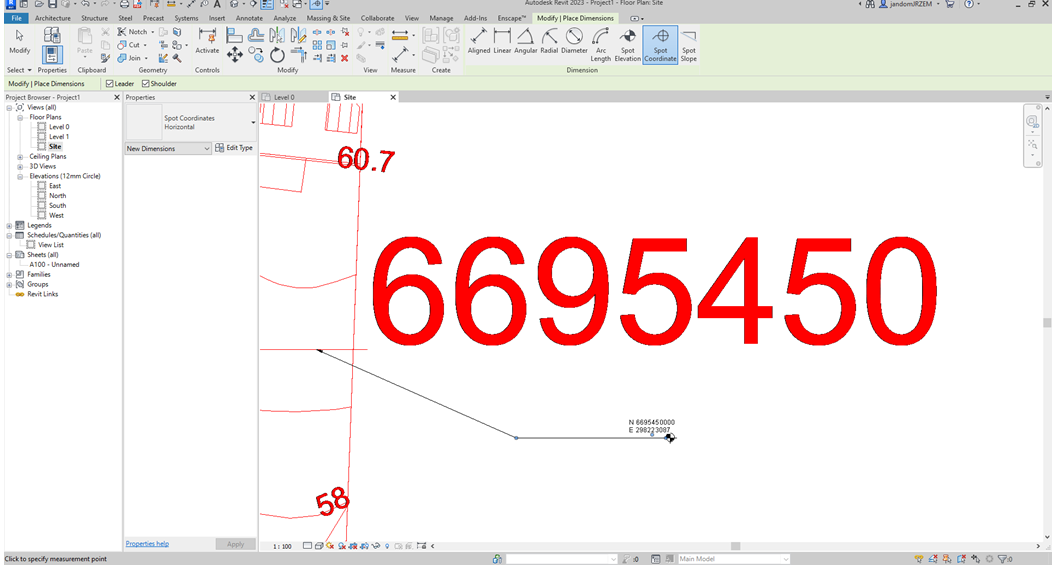Select the Spot Coordinate tool

pyautogui.click(x=660, y=45)
